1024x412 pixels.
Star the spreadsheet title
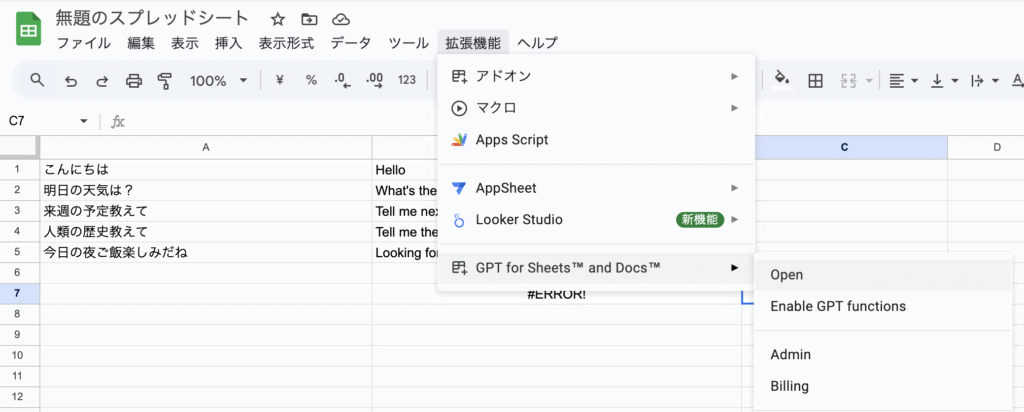(278, 19)
